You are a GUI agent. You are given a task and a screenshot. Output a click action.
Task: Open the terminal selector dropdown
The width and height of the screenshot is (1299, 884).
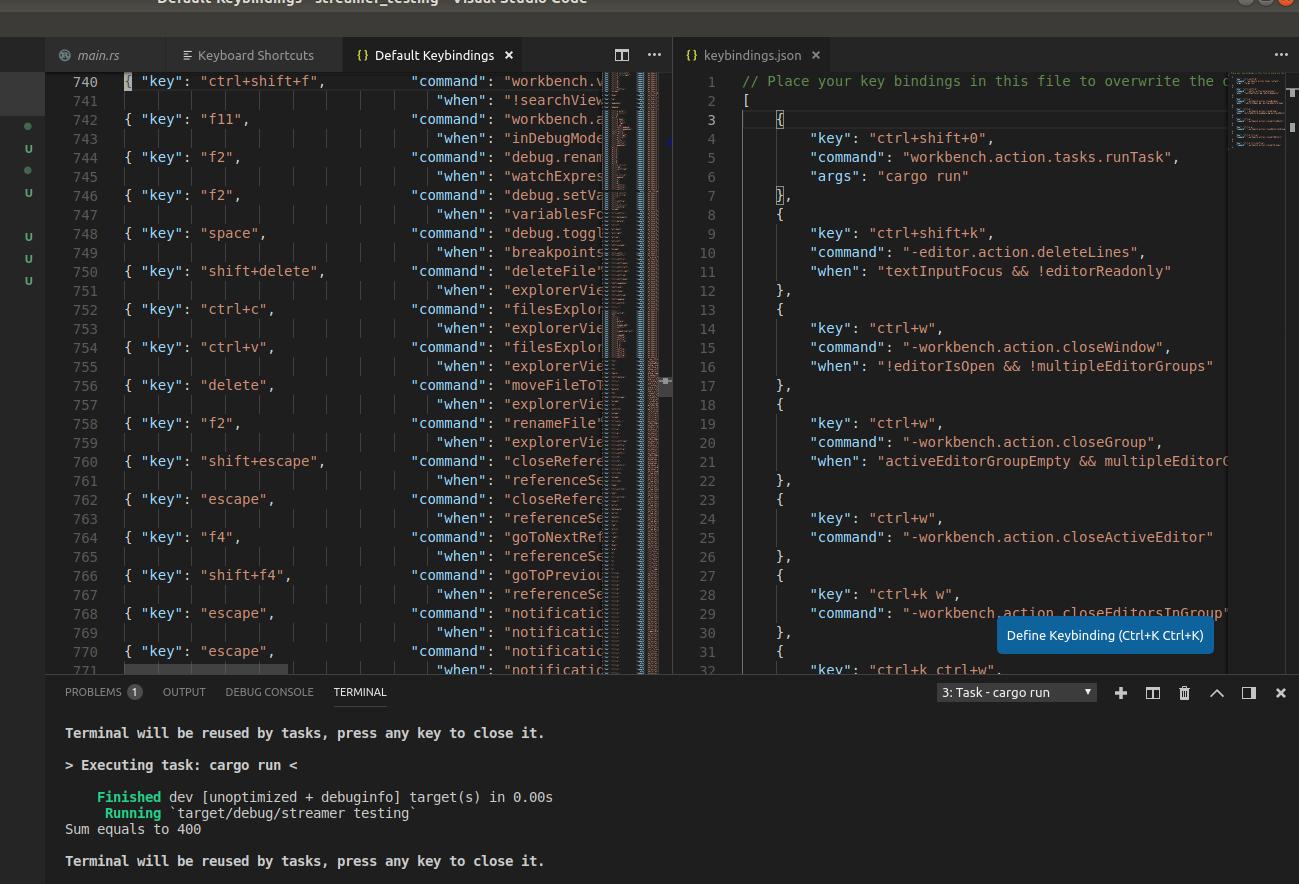(x=1017, y=692)
